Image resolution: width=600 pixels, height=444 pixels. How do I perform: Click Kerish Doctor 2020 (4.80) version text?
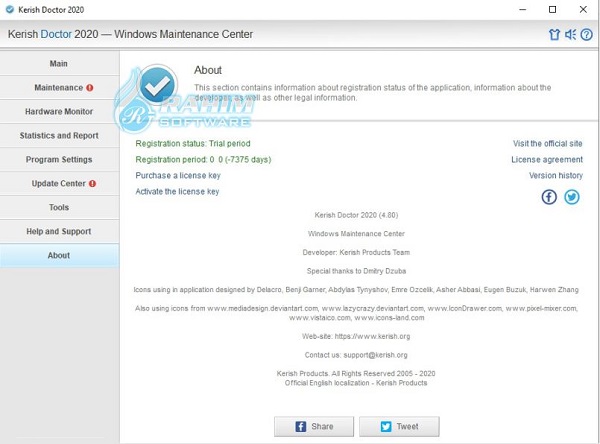(x=356, y=215)
